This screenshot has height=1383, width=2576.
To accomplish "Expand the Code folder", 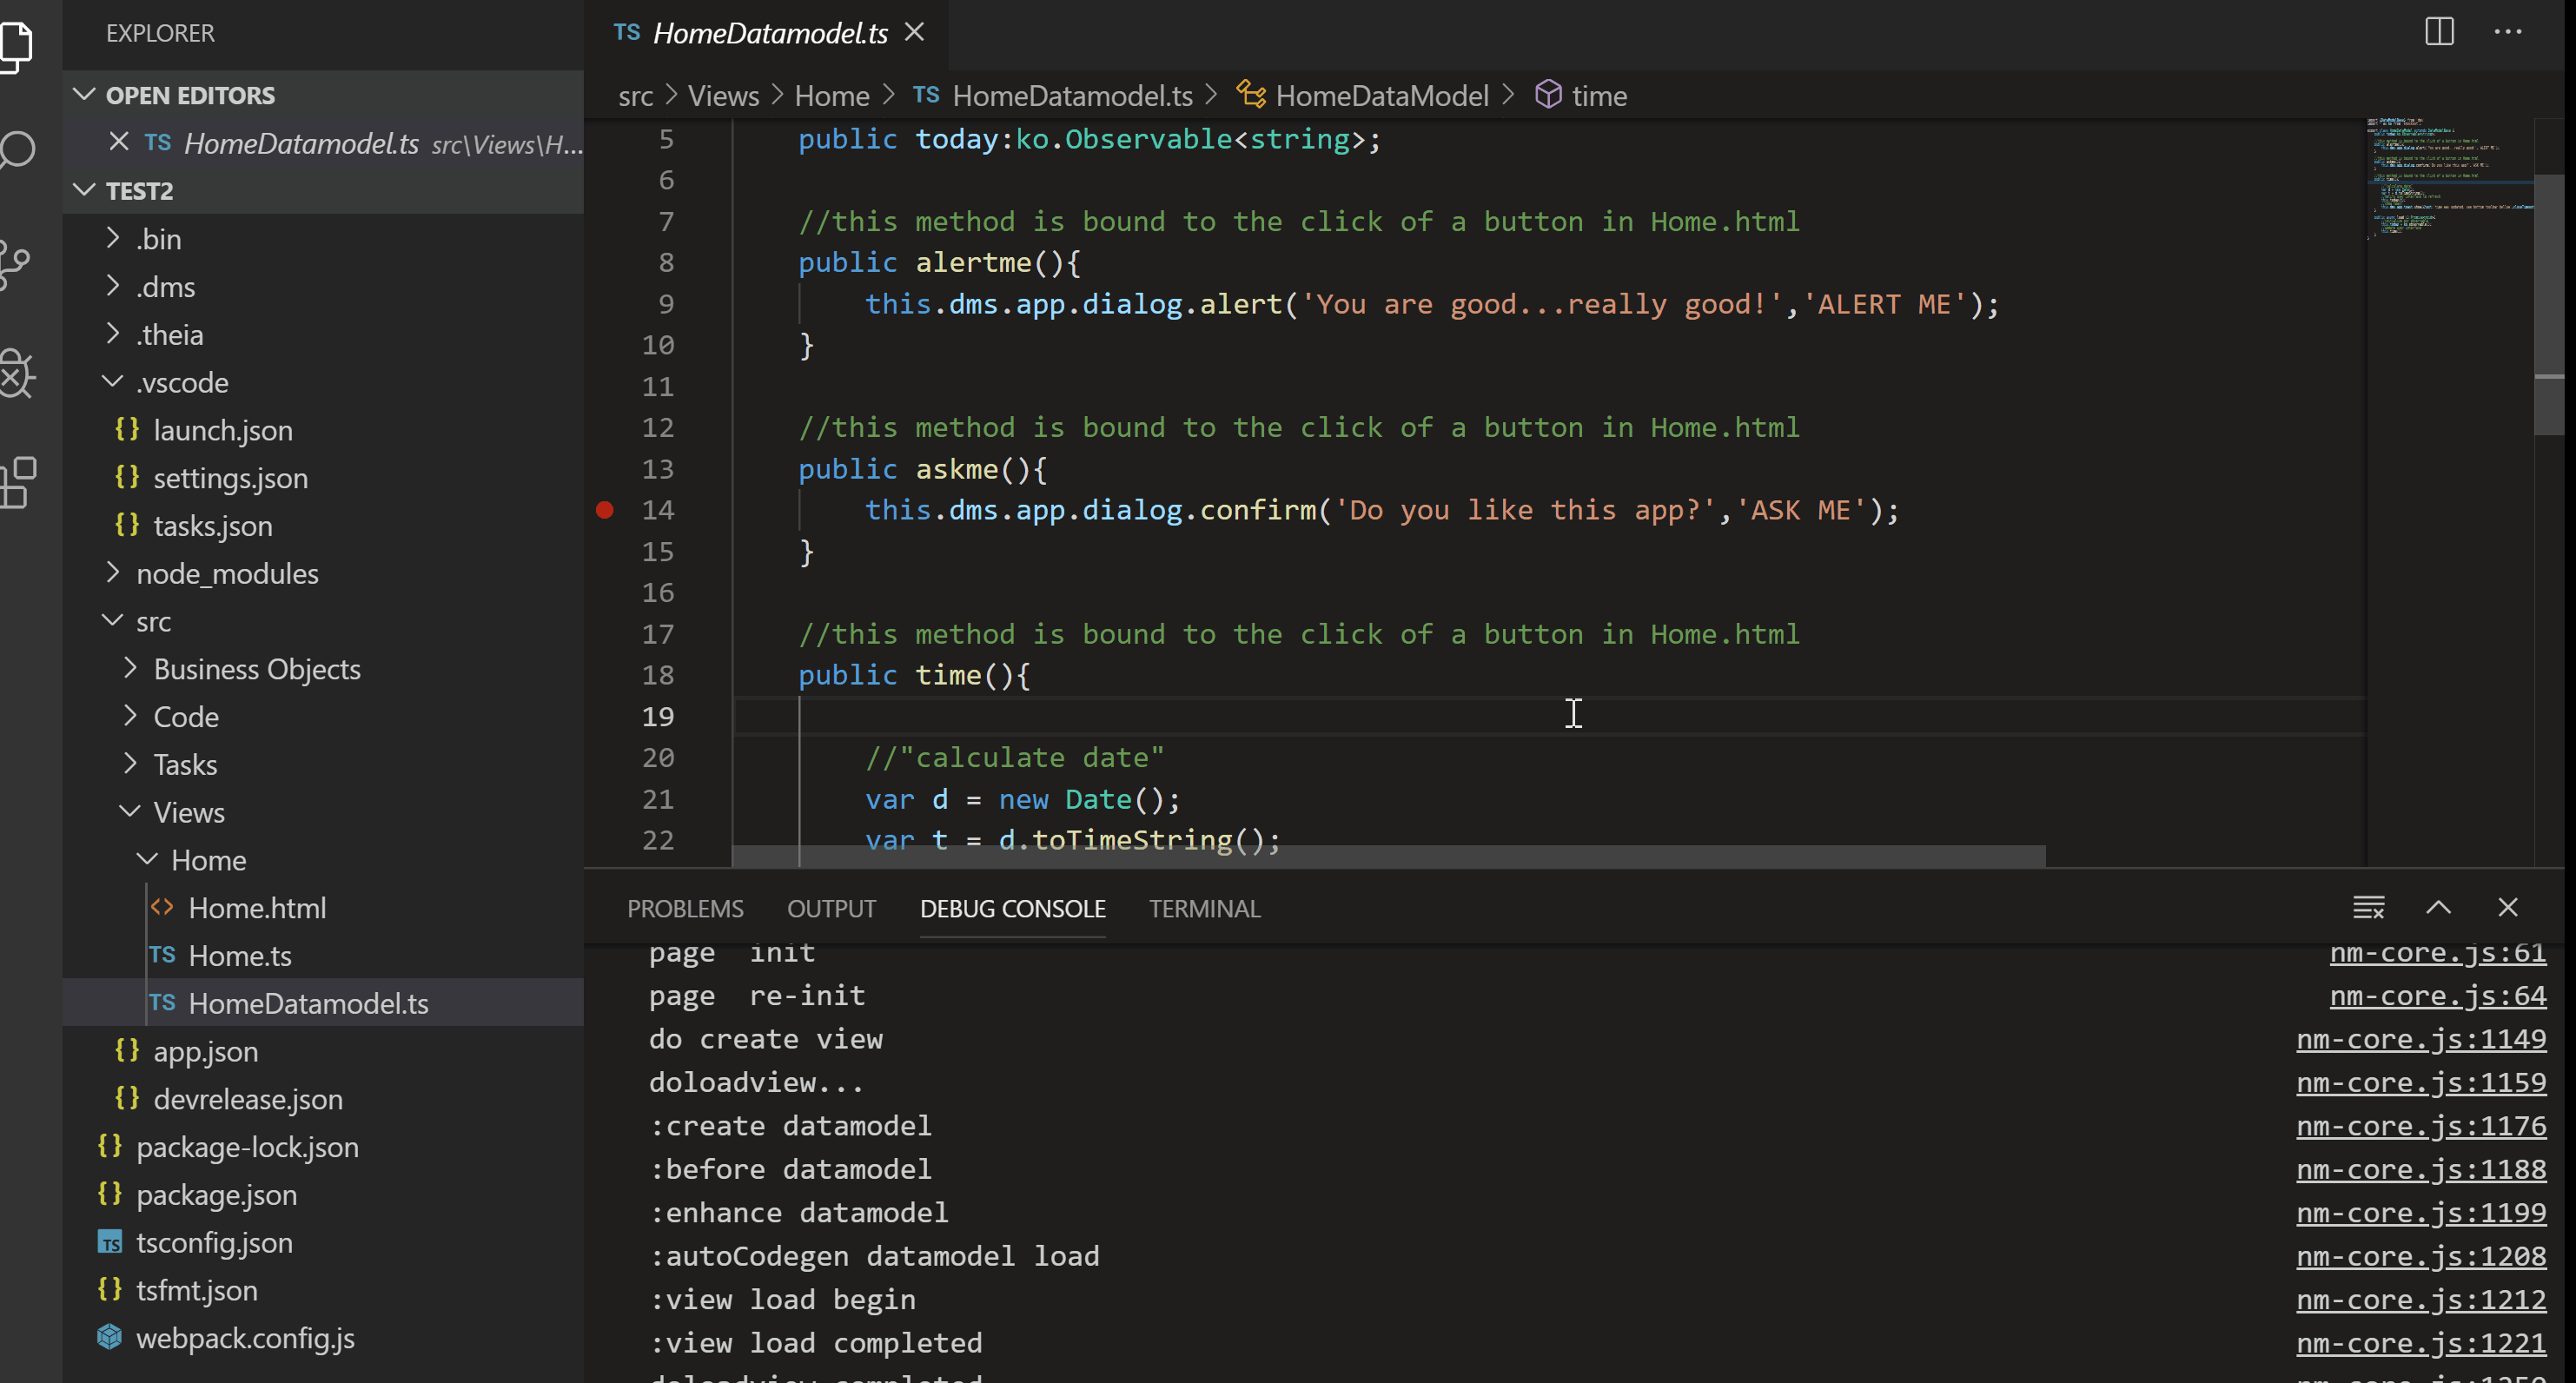I will (x=130, y=716).
